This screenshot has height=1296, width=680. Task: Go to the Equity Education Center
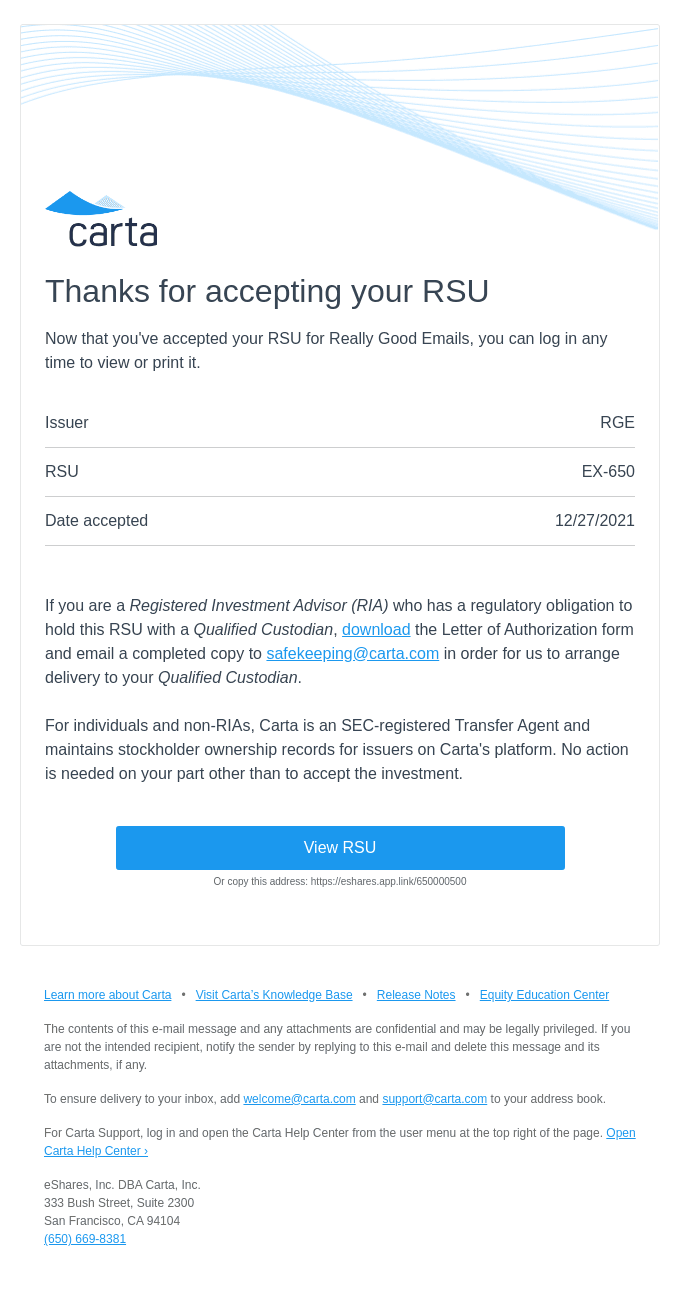click(x=544, y=995)
